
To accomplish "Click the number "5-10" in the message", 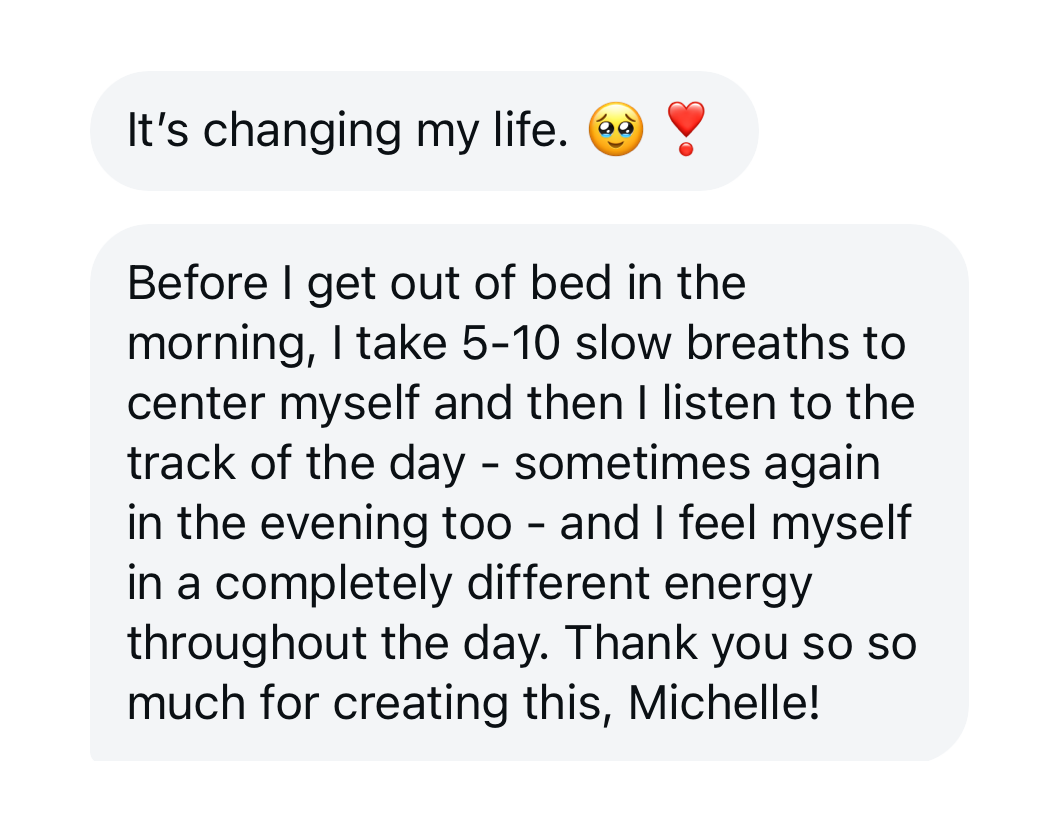I will click(x=511, y=343).
